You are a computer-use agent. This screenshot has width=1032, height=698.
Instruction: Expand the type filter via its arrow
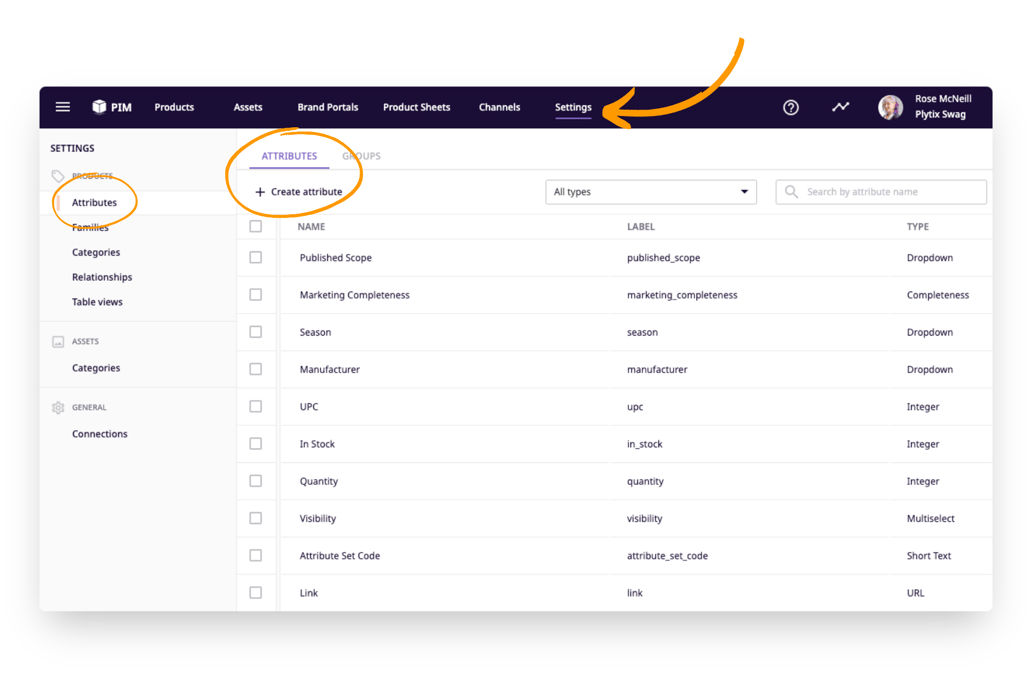tap(744, 191)
